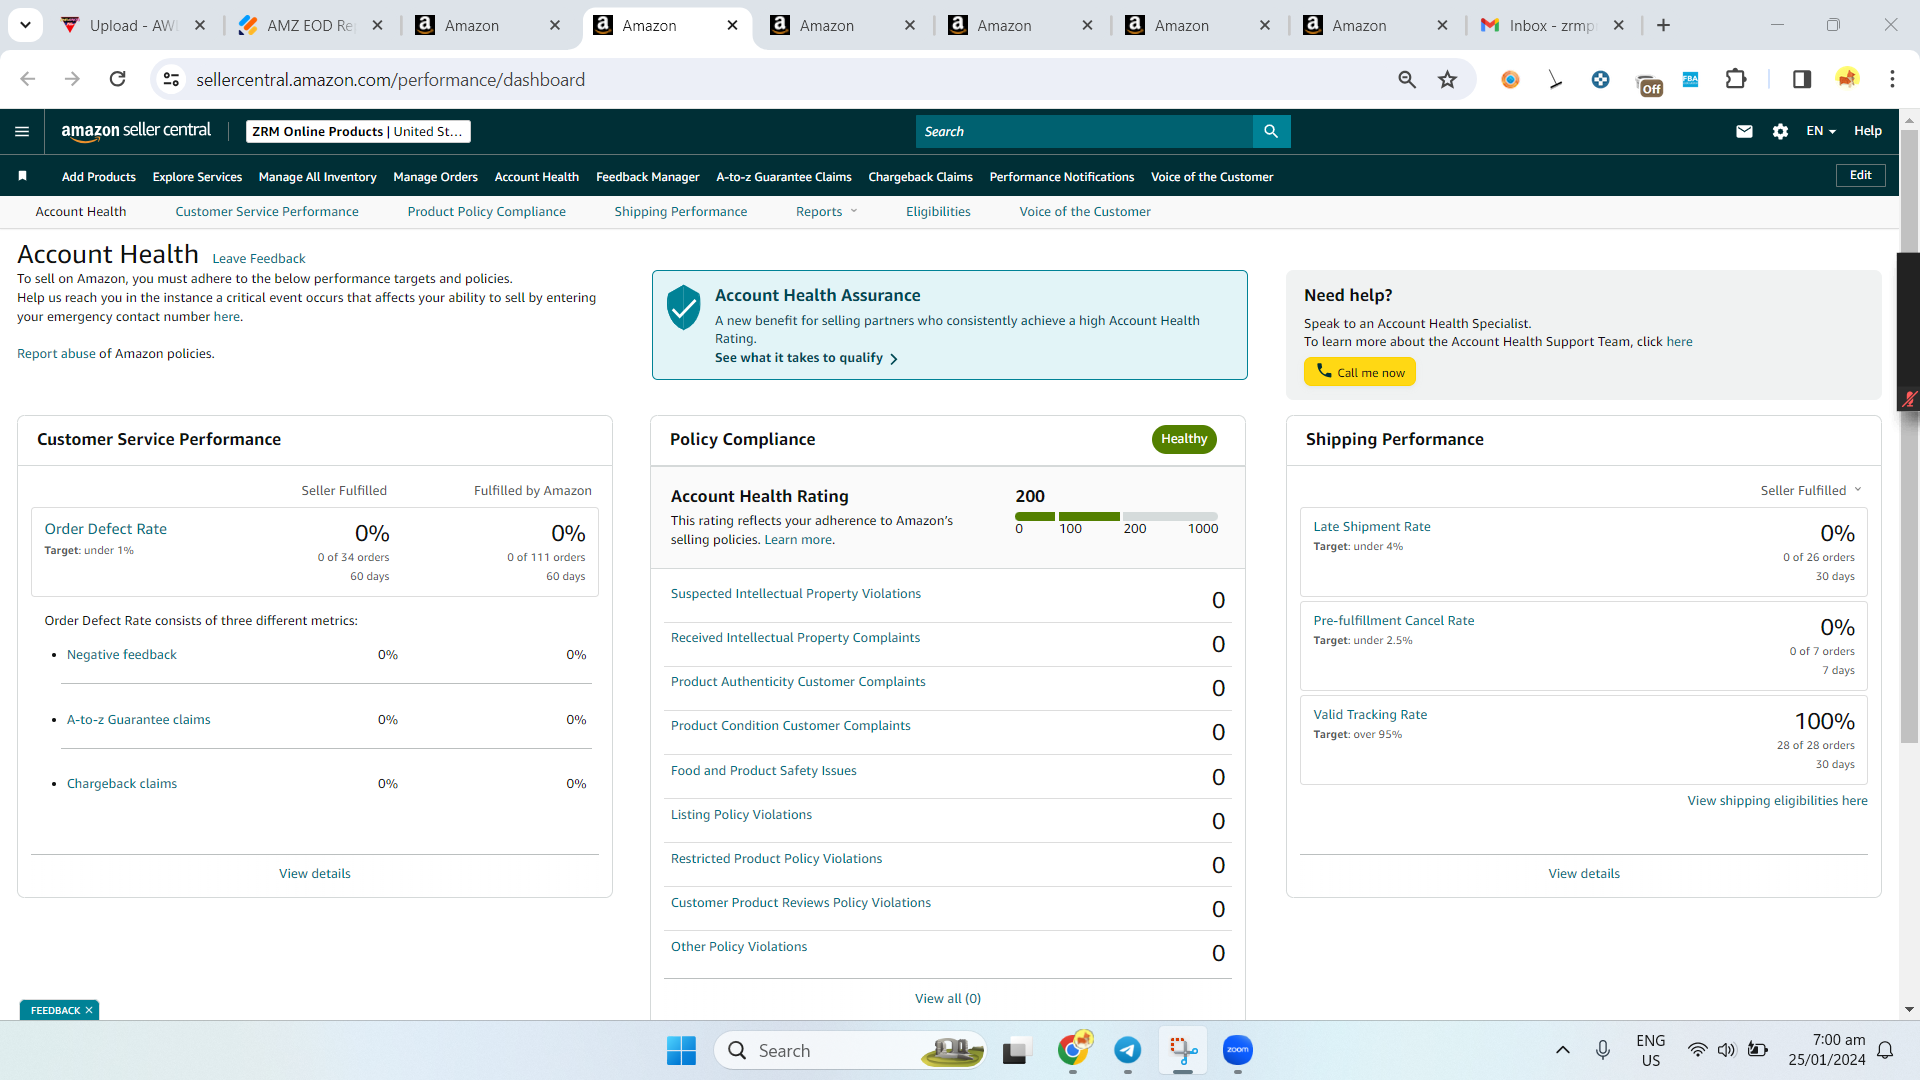
Task: Open the settings gear icon
Action: click(x=1780, y=131)
